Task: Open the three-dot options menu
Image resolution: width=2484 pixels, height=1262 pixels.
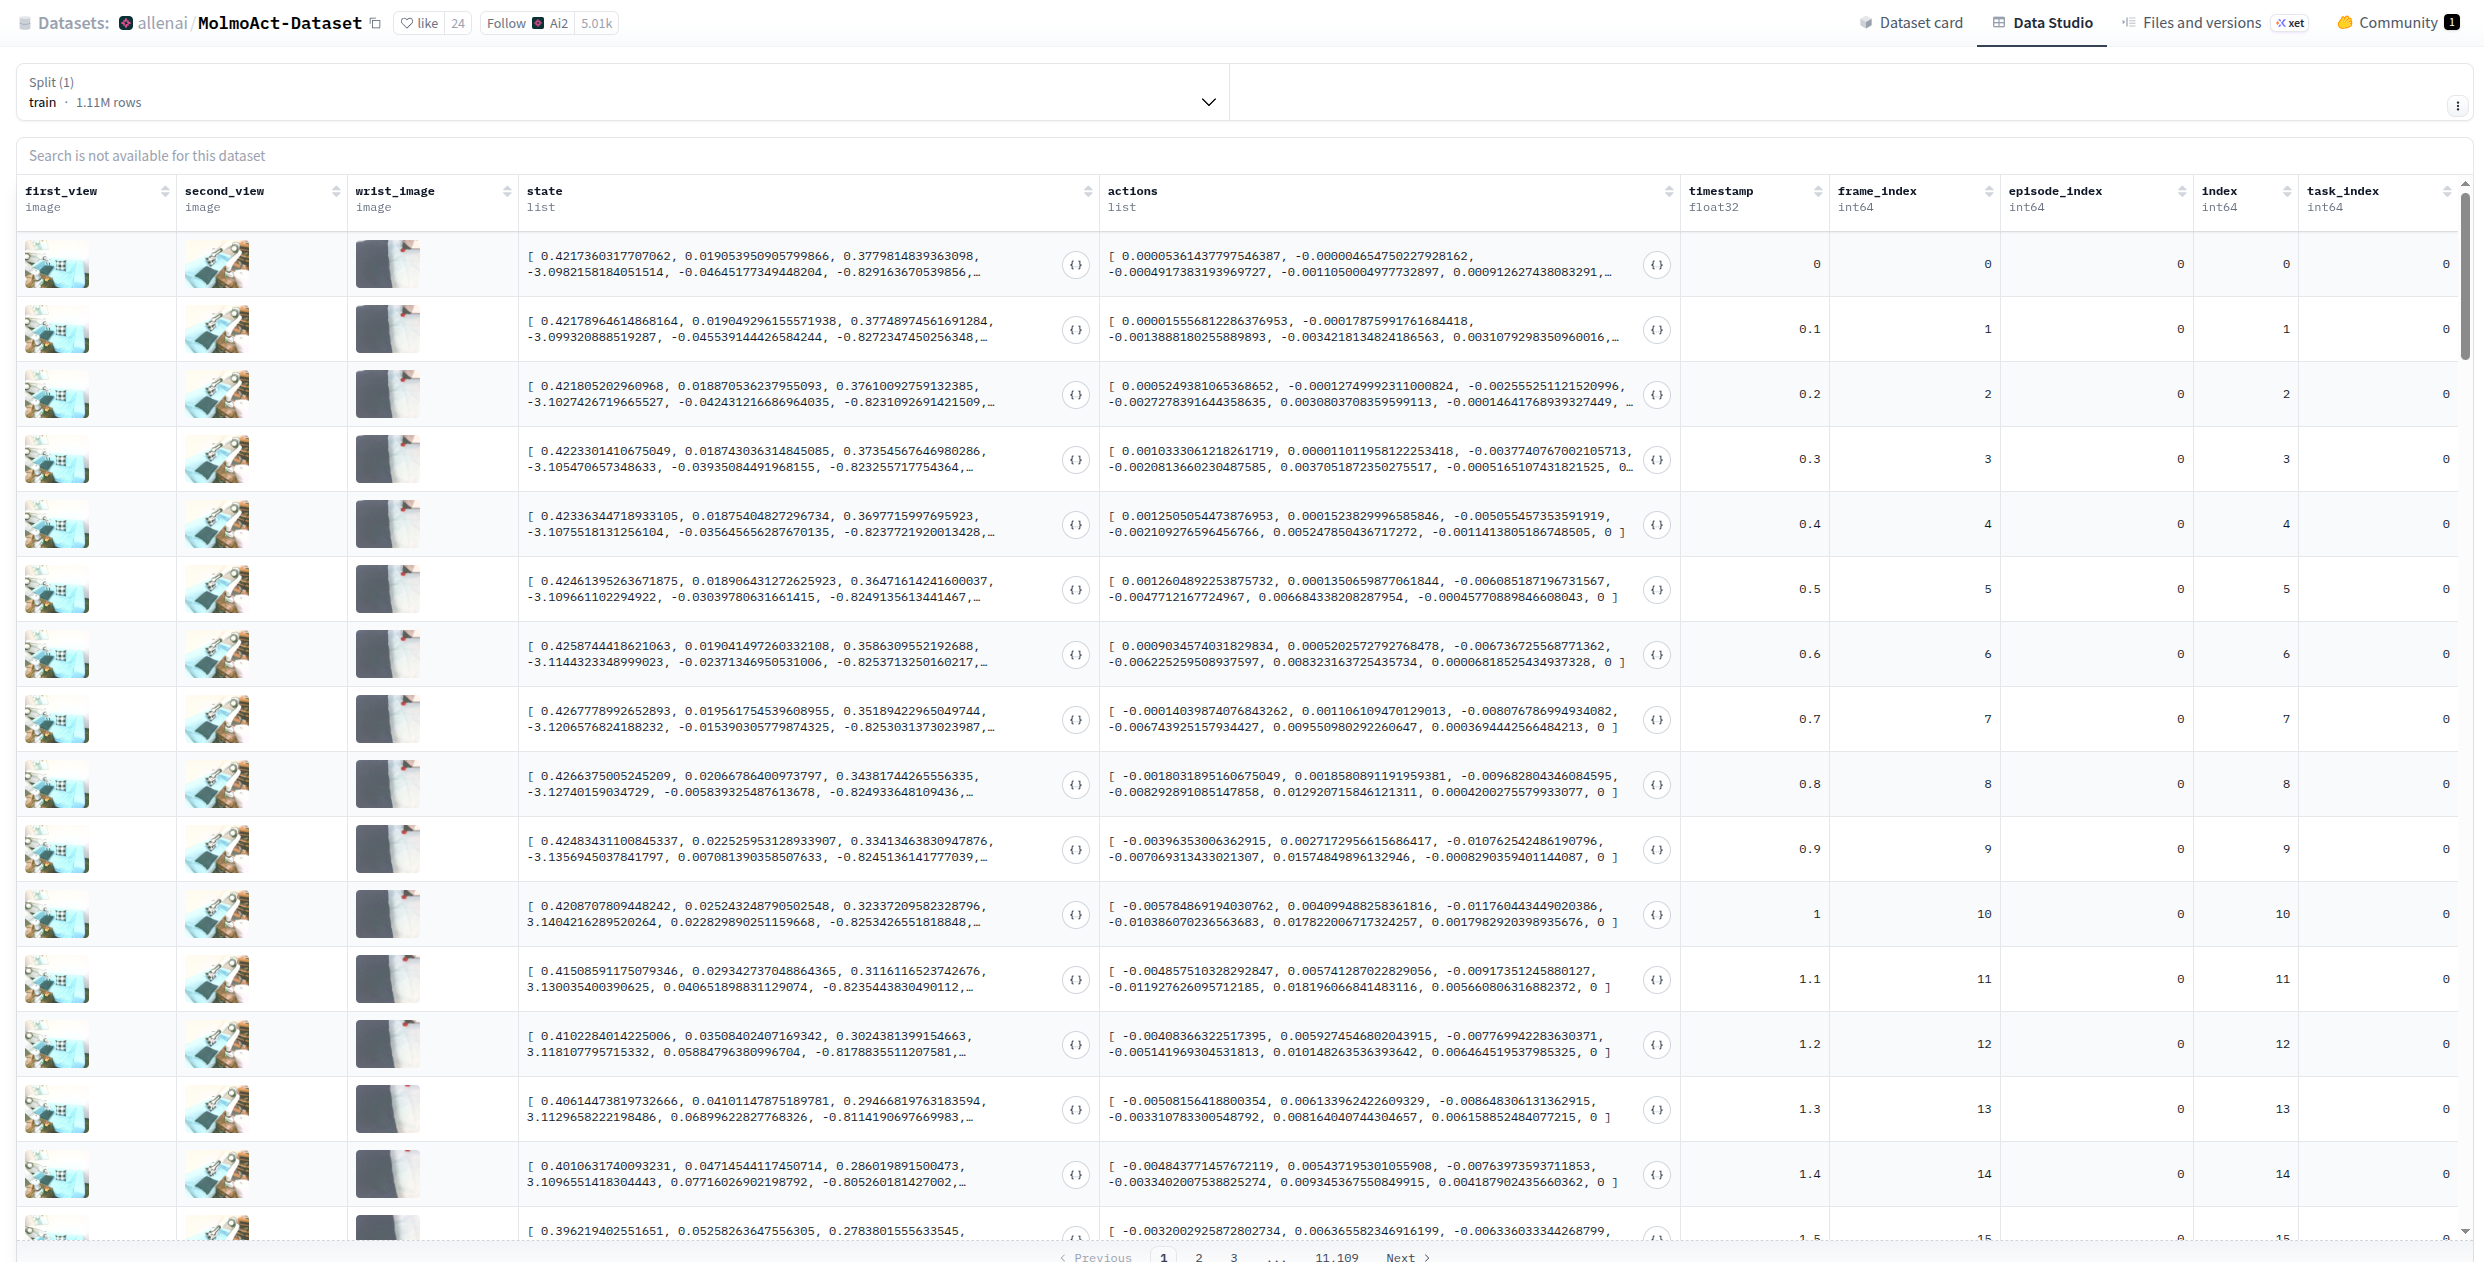Action: click(2457, 106)
